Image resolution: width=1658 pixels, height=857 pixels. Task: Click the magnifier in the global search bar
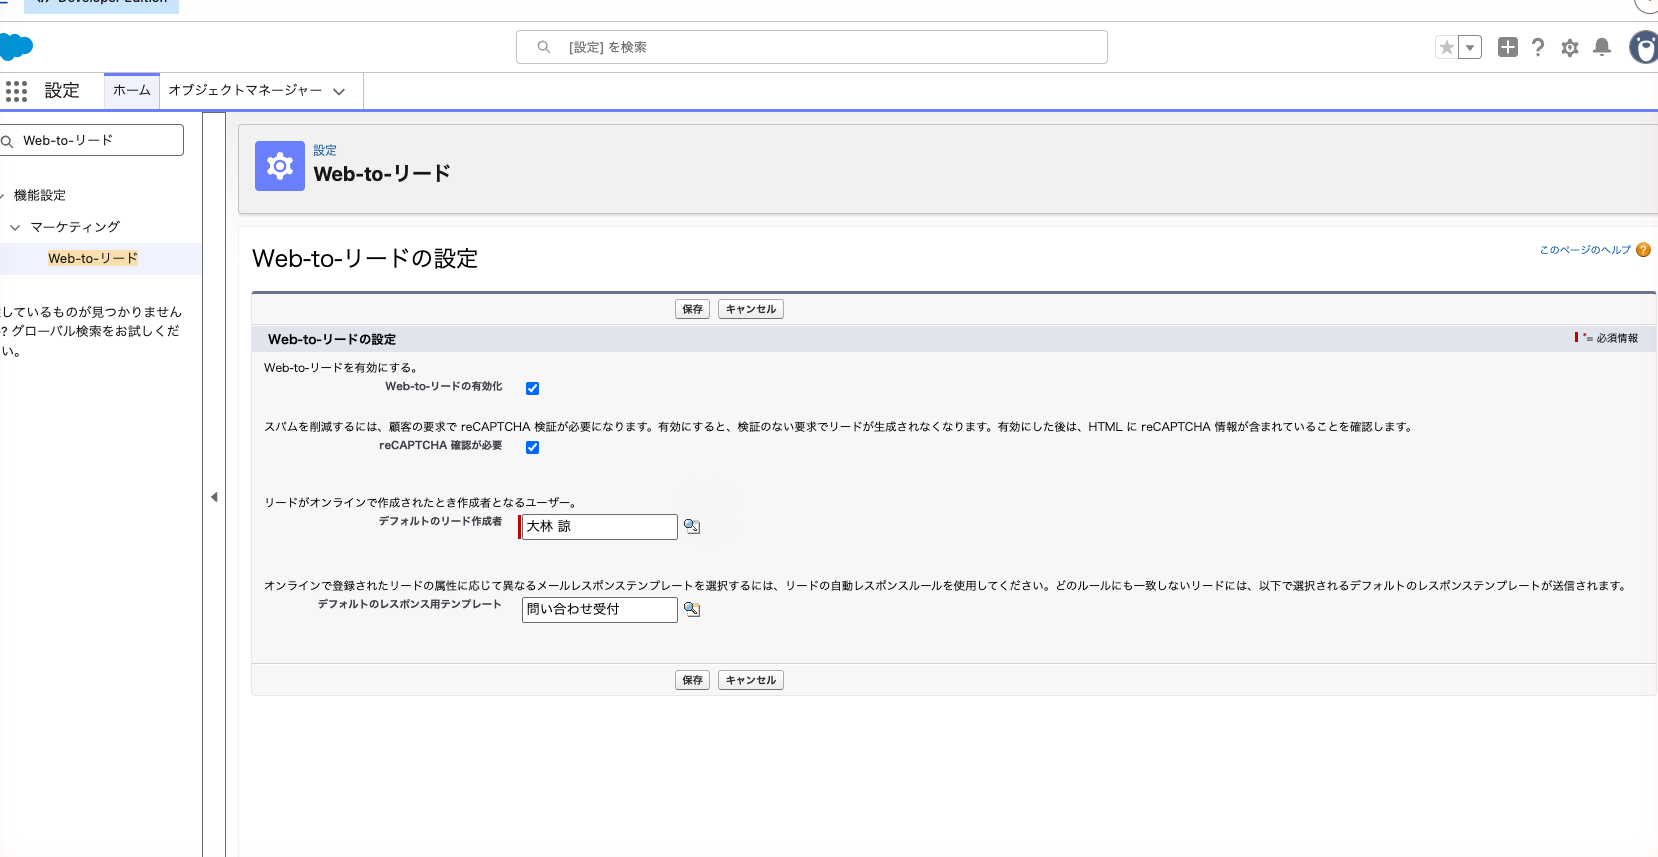click(544, 47)
